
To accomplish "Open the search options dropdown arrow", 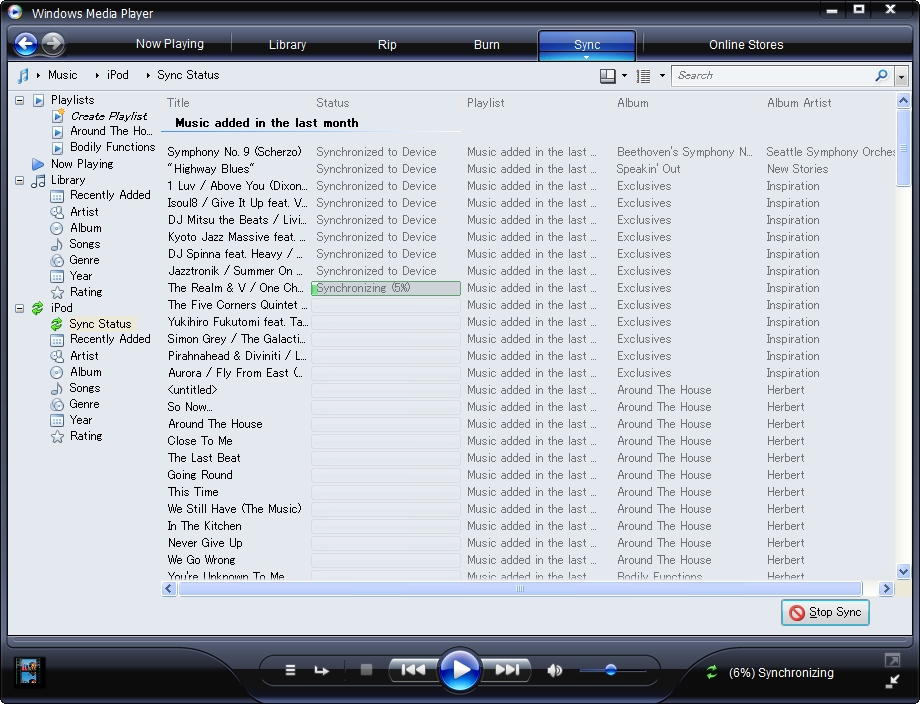I will [x=902, y=76].
